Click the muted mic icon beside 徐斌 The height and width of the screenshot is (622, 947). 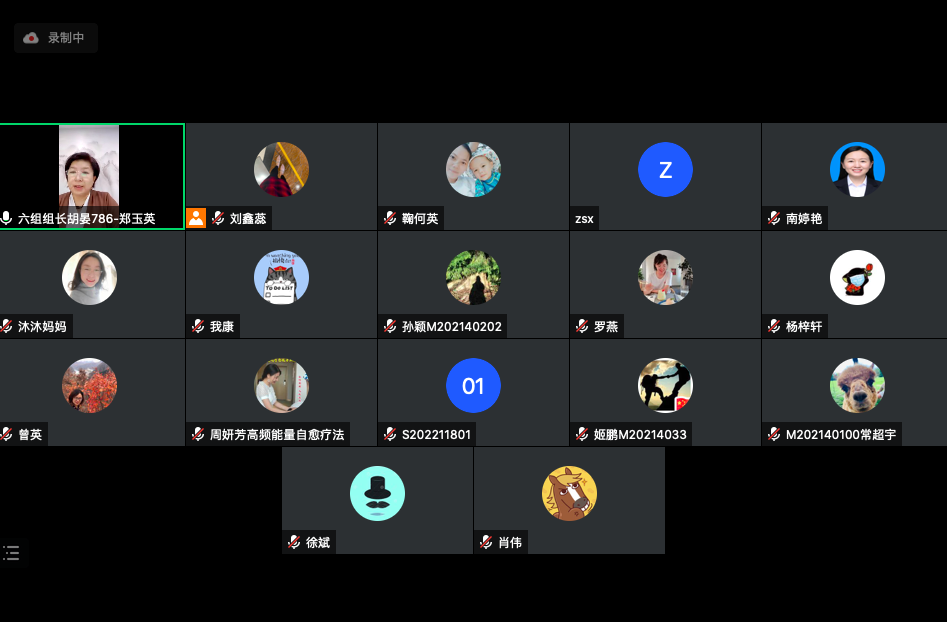point(294,542)
